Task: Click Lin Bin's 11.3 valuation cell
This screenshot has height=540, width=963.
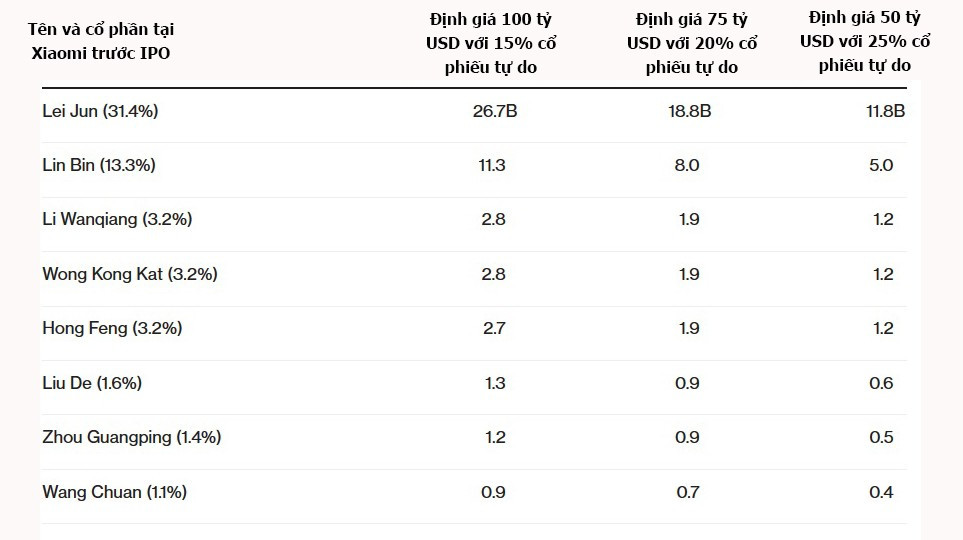Action: [494, 166]
